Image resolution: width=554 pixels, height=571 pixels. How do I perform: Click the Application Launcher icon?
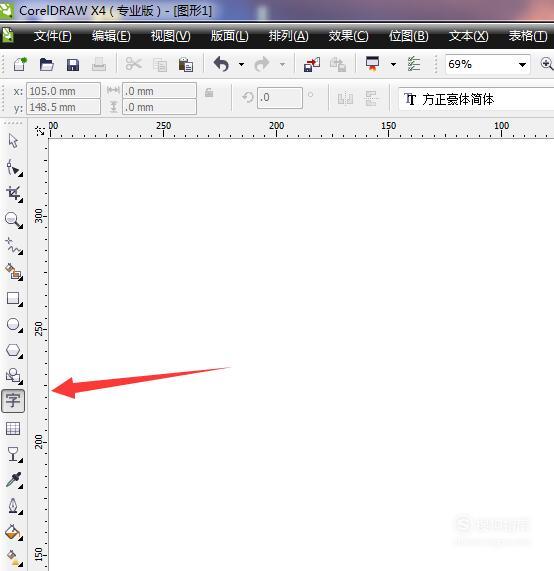372,64
